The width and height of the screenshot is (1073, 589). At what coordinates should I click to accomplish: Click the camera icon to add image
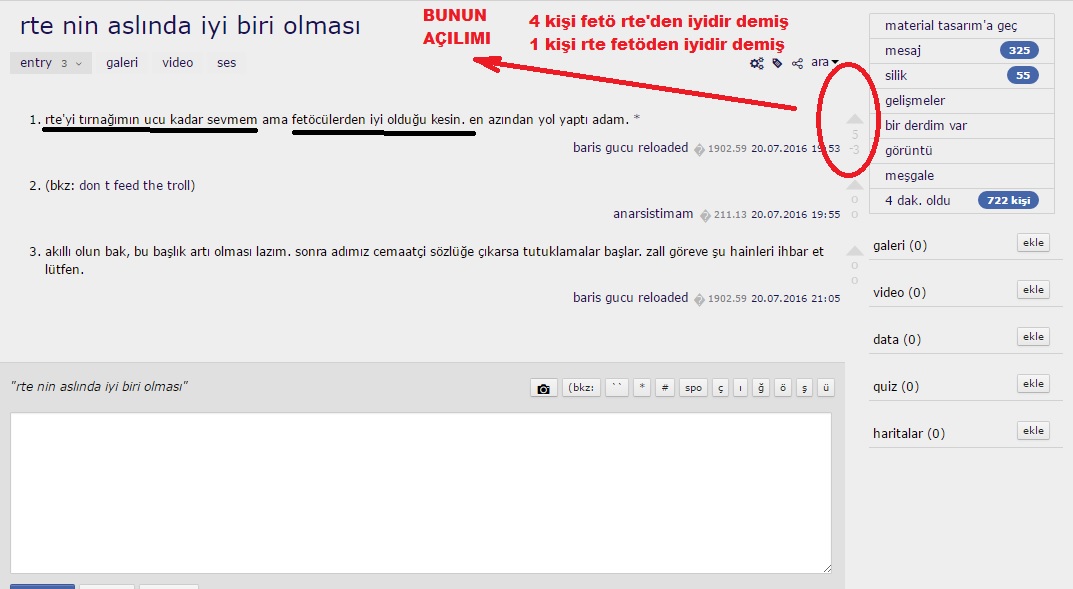click(x=543, y=388)
